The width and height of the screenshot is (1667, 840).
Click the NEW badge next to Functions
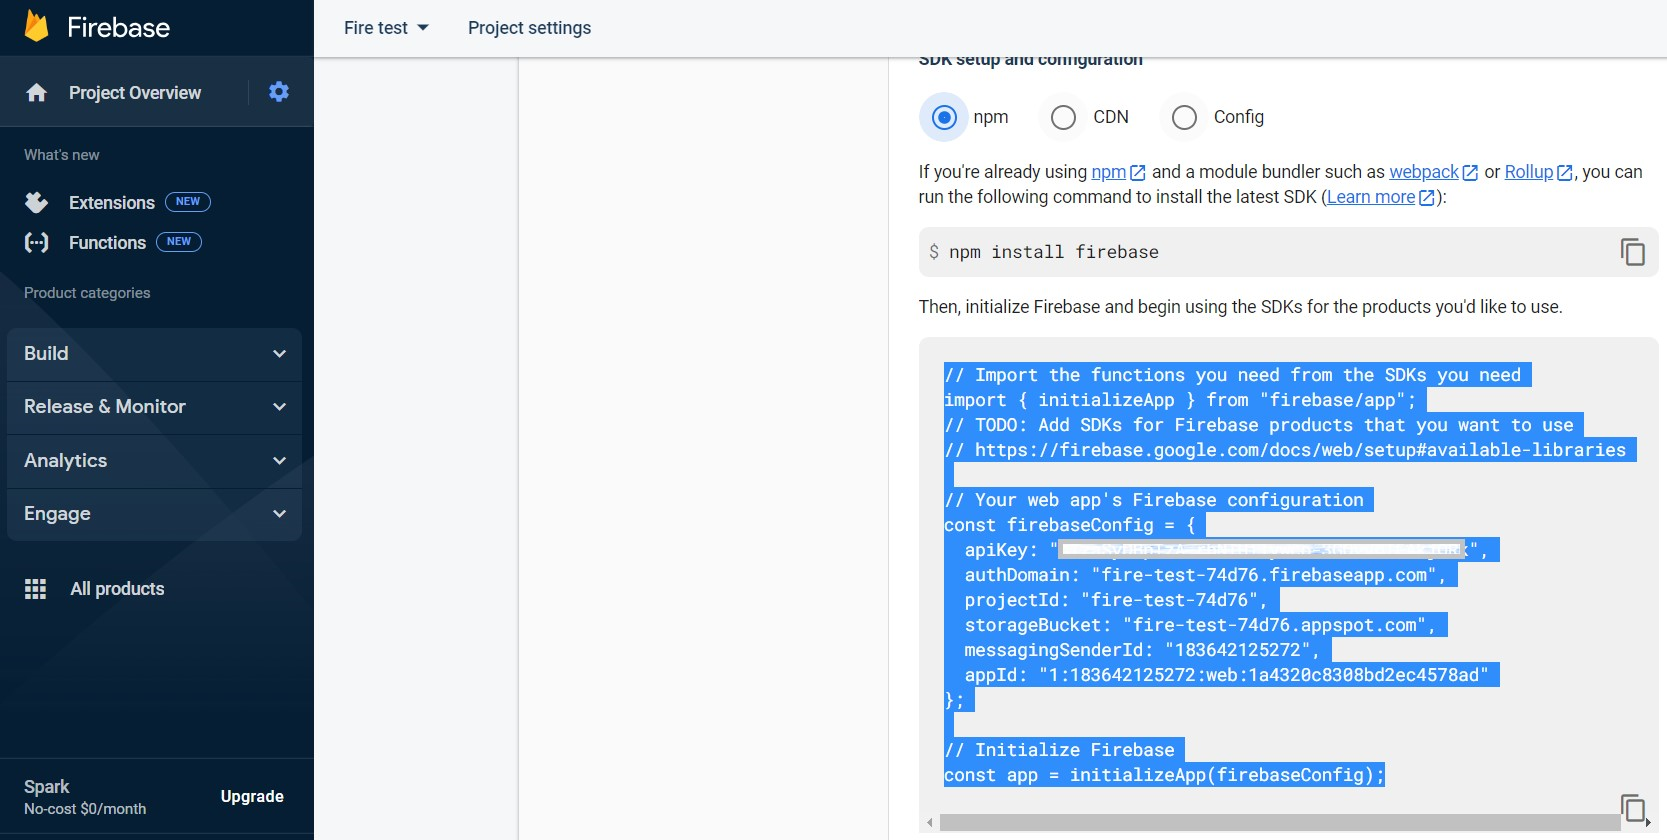coord(179,242)
